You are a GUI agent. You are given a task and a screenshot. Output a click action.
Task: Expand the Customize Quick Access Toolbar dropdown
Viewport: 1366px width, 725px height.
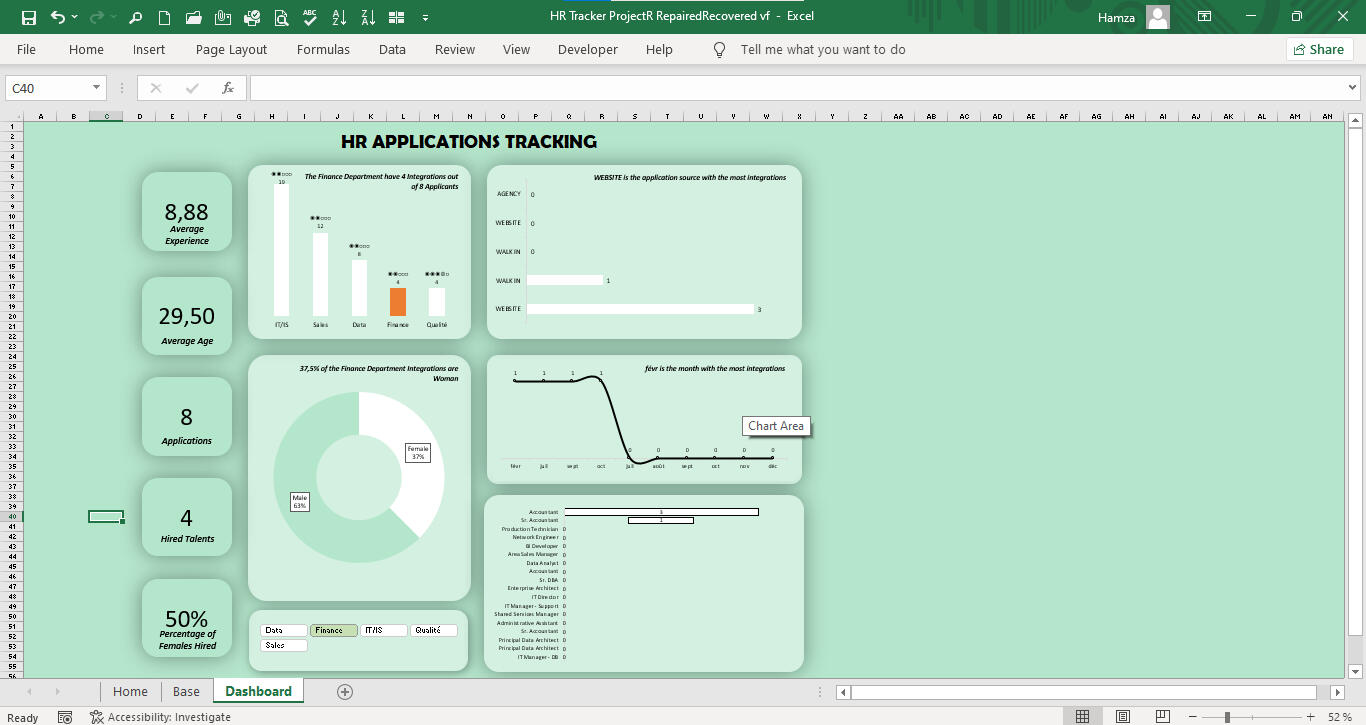point(426,17)
